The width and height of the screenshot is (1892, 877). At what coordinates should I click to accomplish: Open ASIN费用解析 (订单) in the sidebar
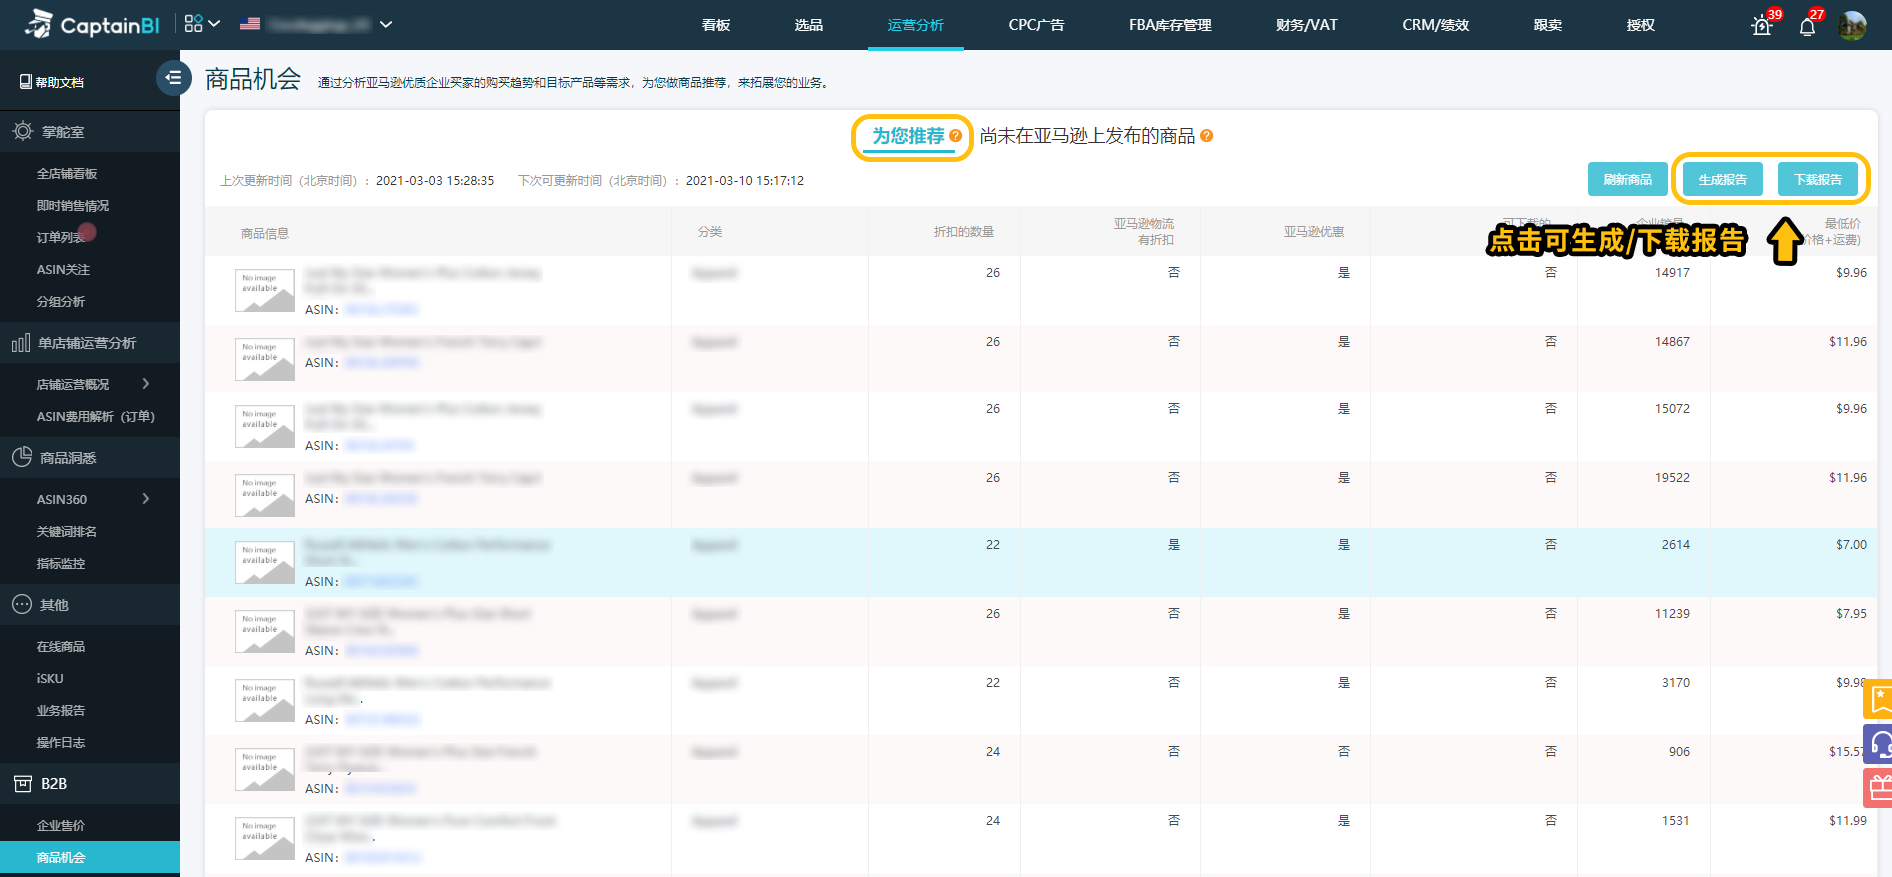click(x=96, y=417)
